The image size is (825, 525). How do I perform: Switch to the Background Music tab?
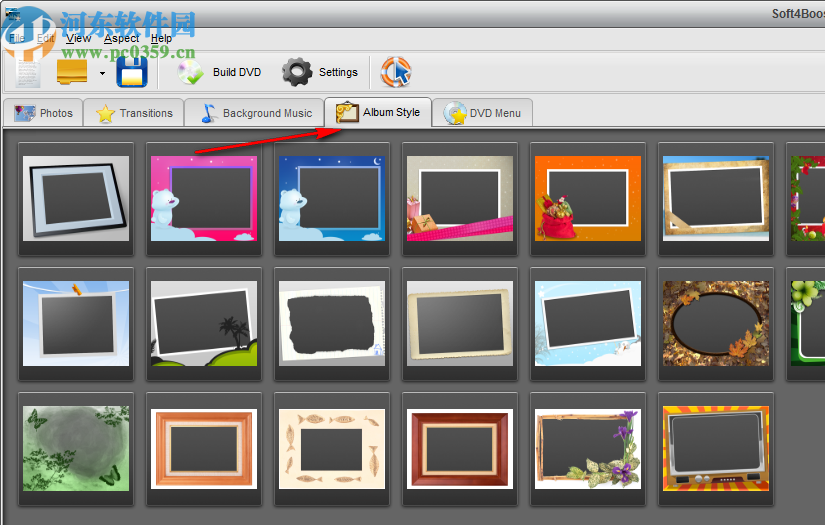[x=255, y=113]
